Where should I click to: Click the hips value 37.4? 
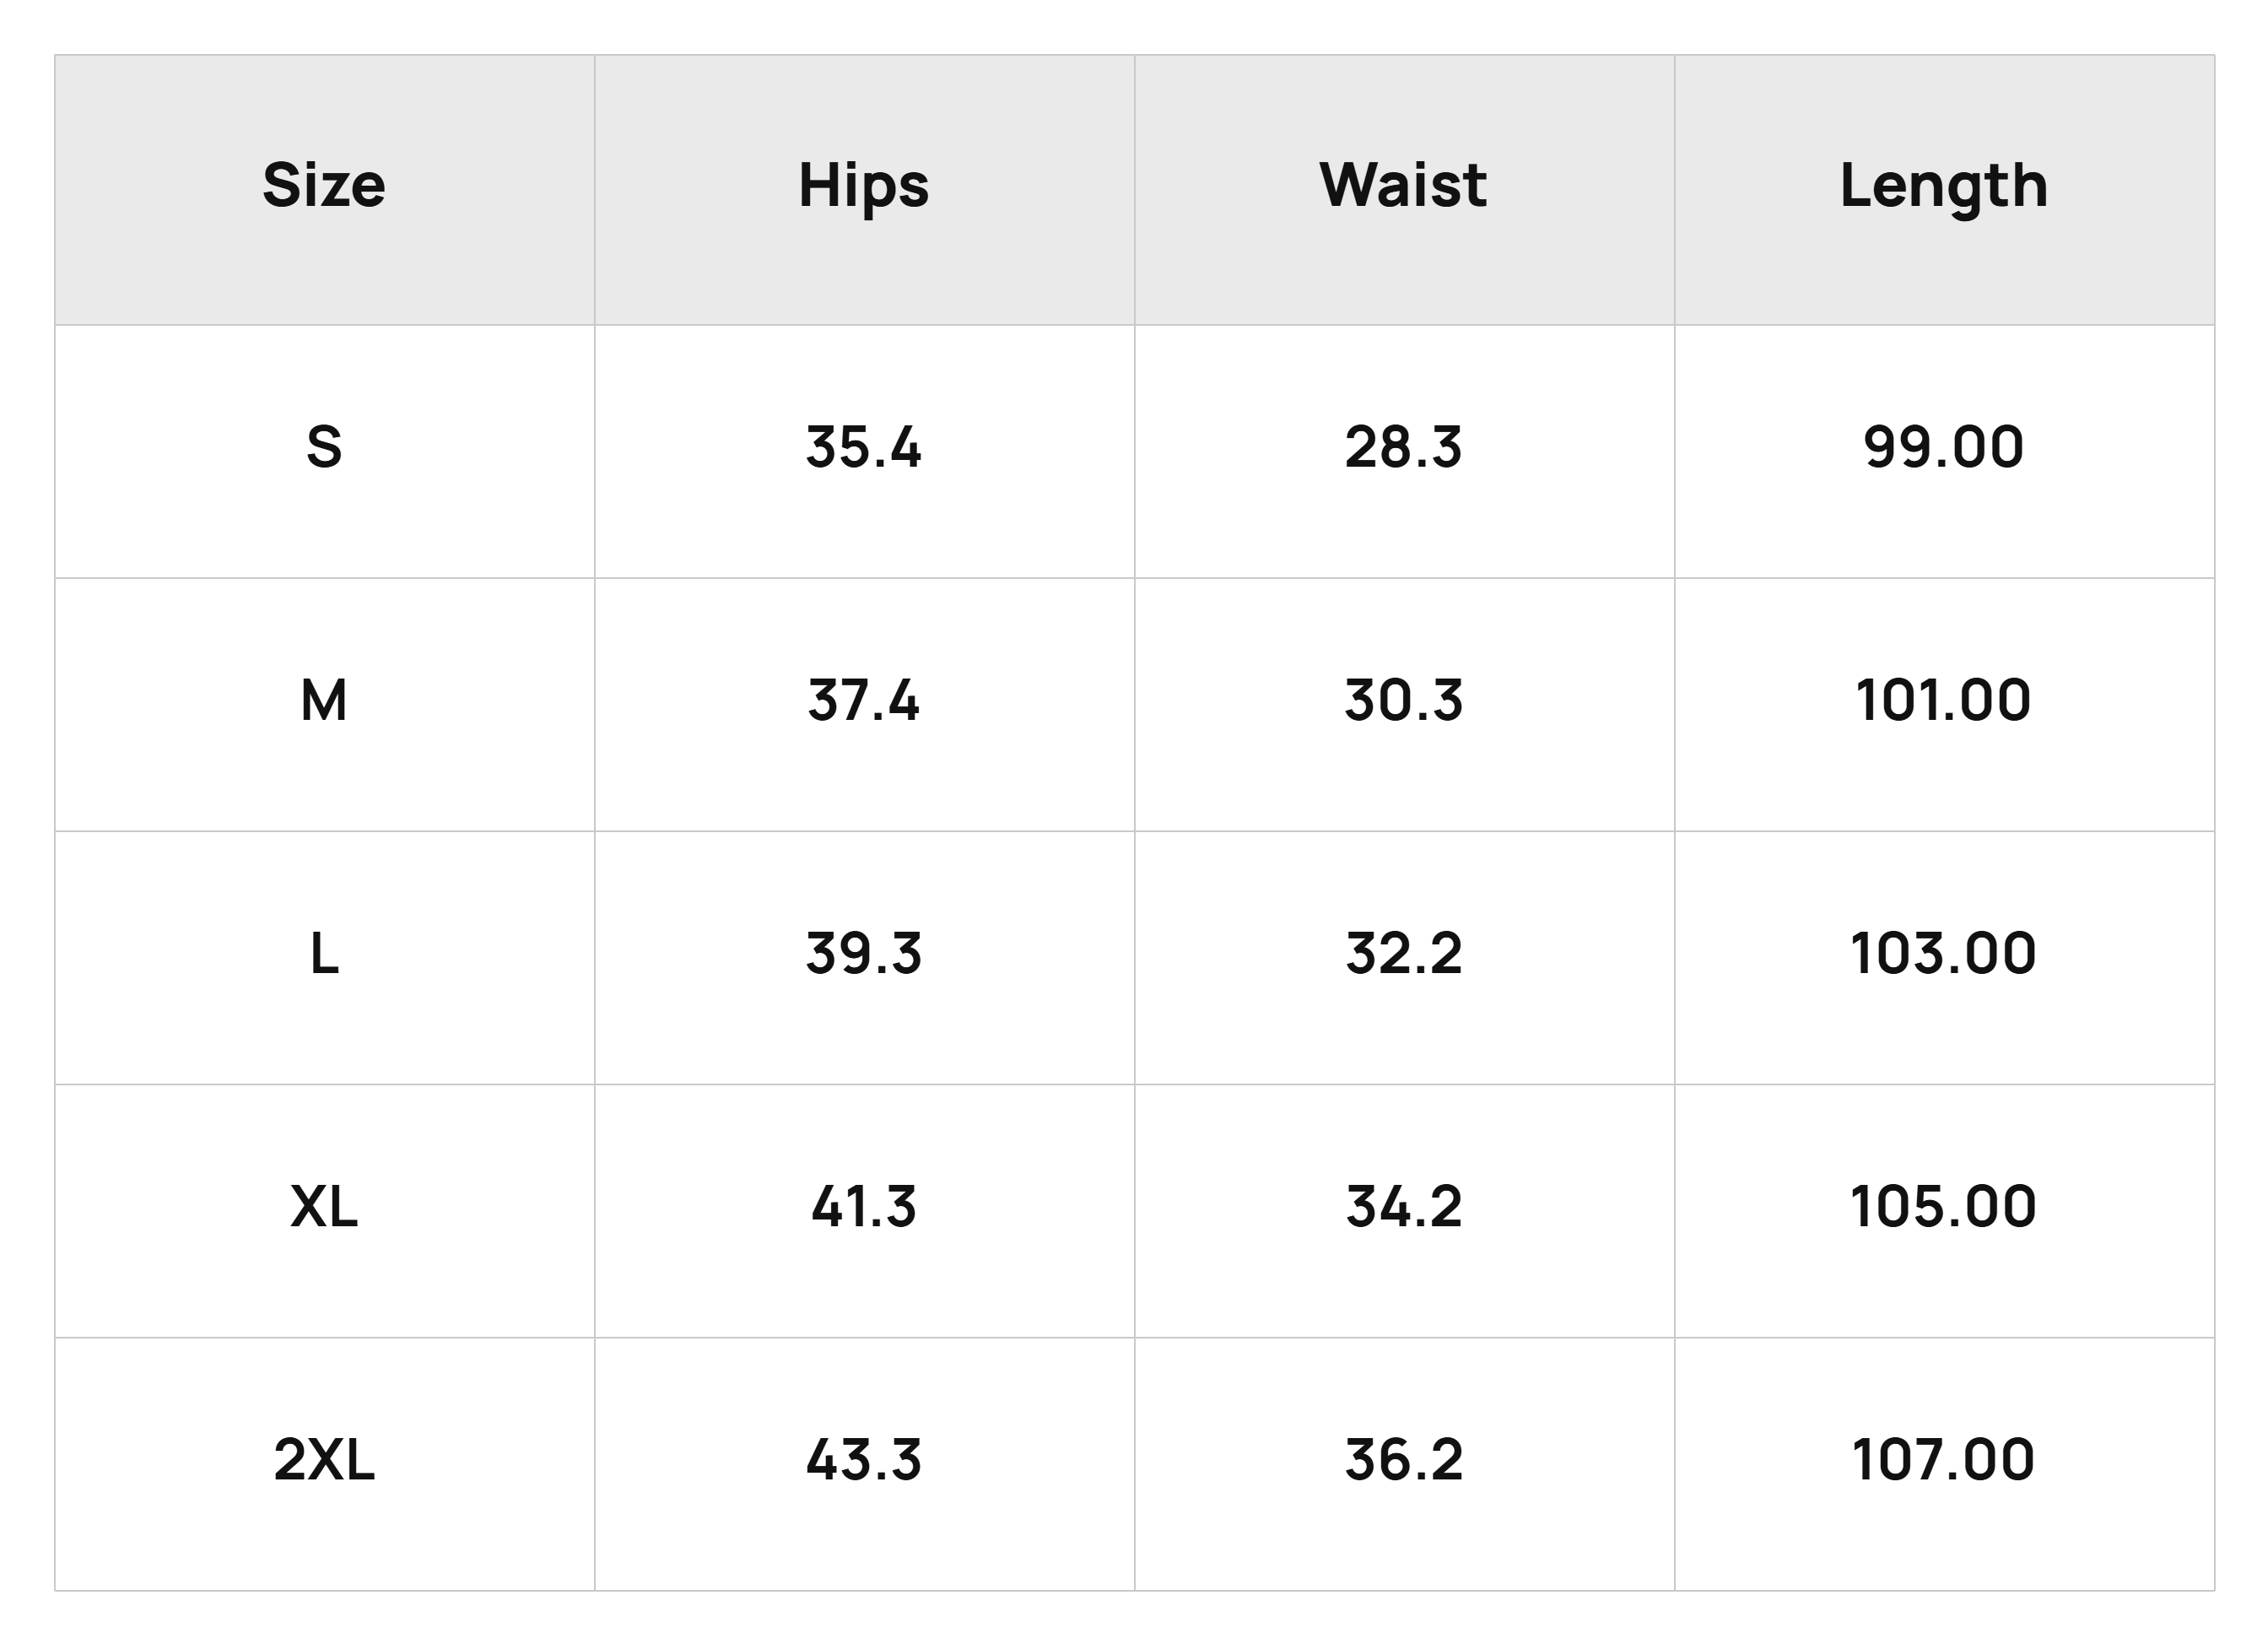864,700
